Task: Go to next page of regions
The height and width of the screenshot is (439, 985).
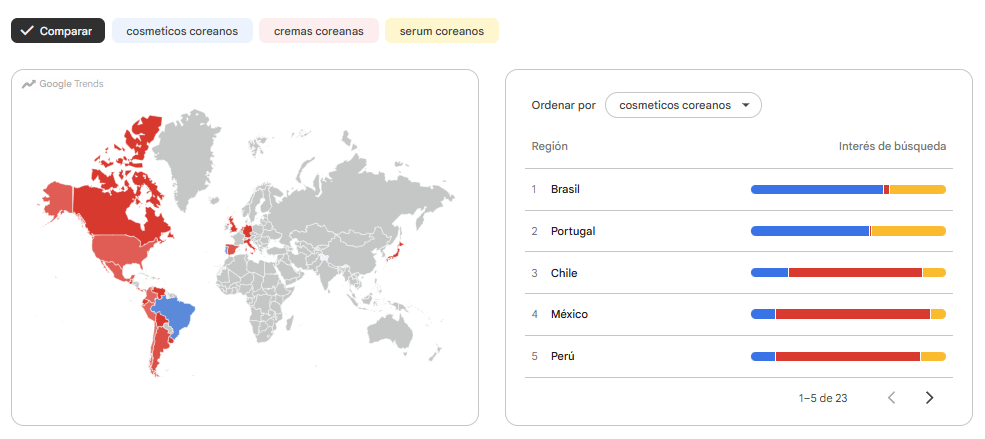Action: click(930, 398)
